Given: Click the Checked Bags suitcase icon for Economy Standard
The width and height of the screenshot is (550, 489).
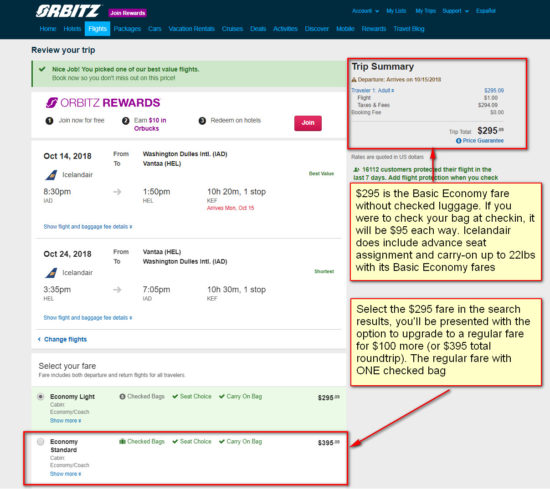Looking at the screenshot, I should click(122, 441).
